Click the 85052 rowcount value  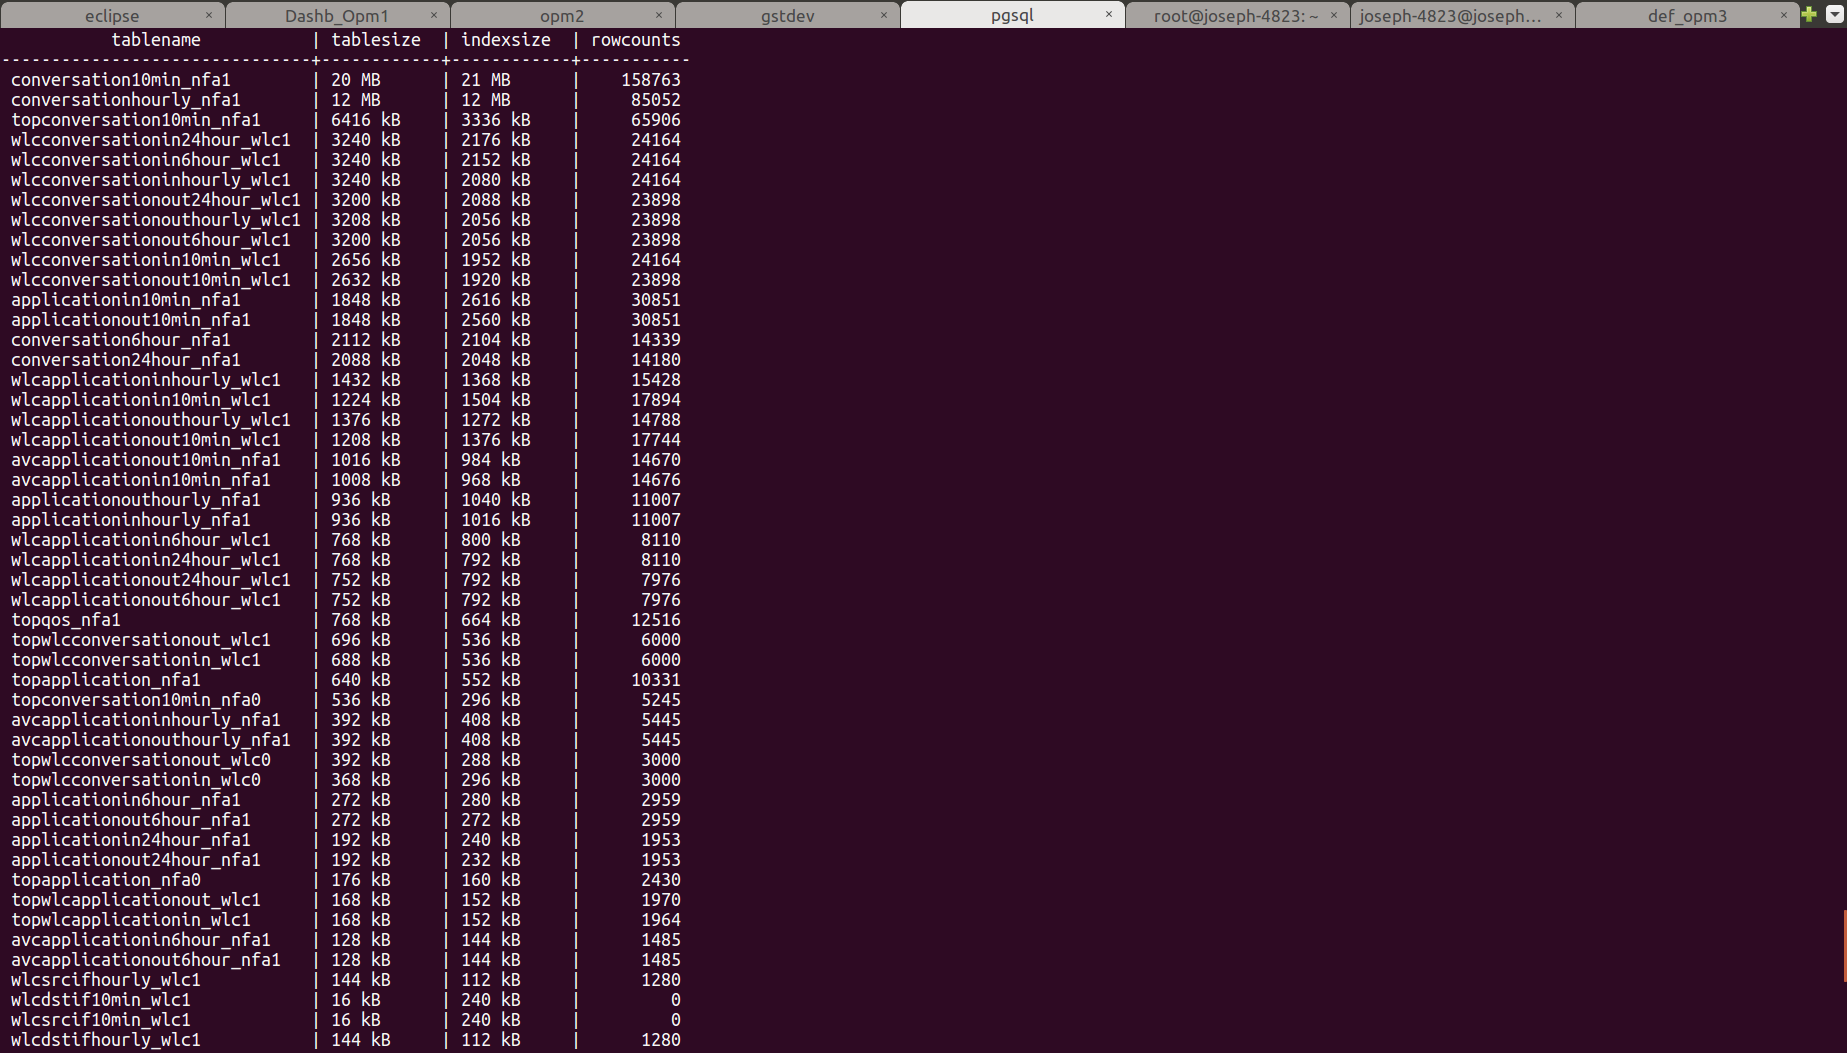656,100
